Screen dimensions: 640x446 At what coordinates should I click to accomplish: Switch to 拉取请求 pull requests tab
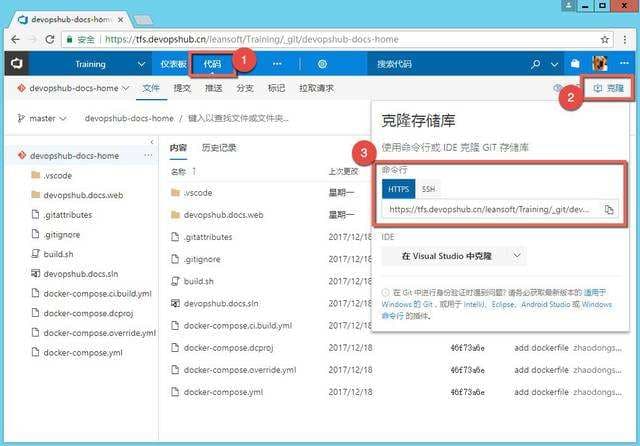316,88
